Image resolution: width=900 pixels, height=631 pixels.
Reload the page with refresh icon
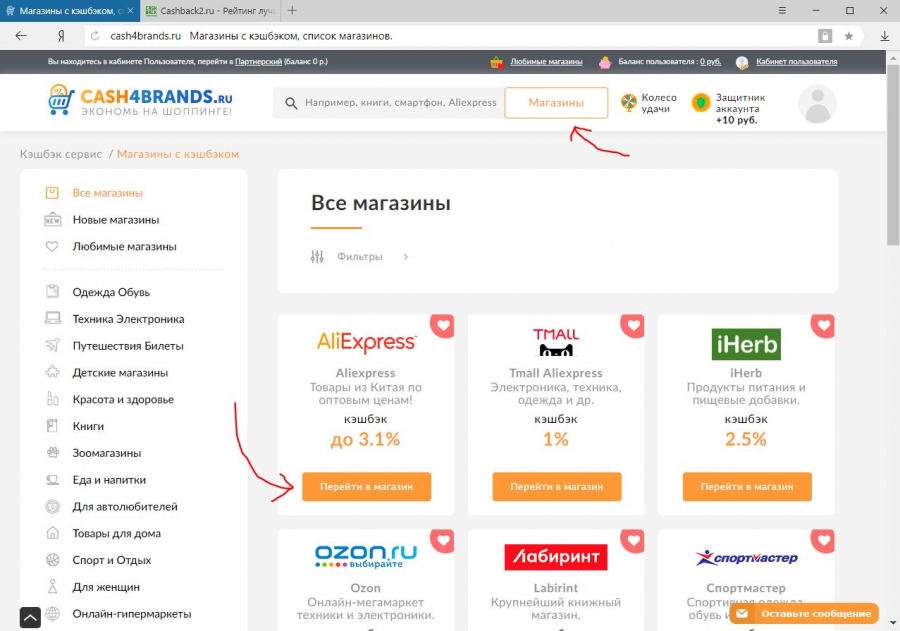pos(95,36)
